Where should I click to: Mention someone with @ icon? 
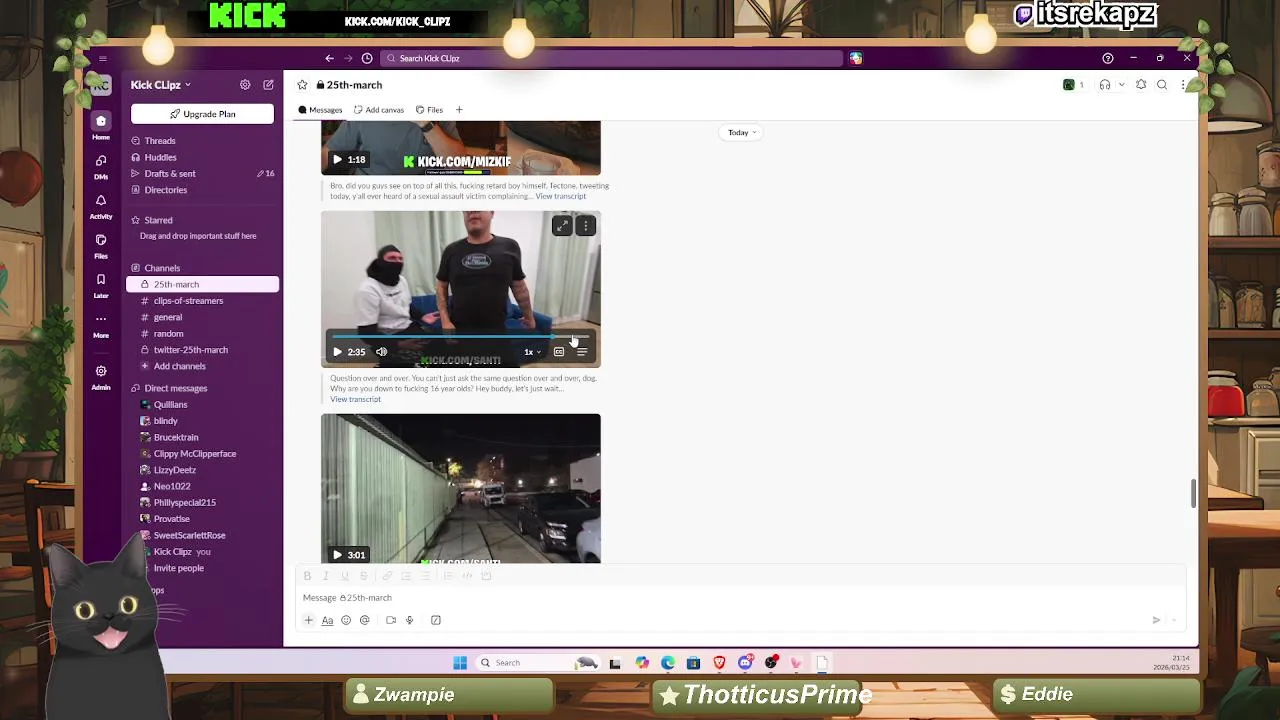point(365,620)
